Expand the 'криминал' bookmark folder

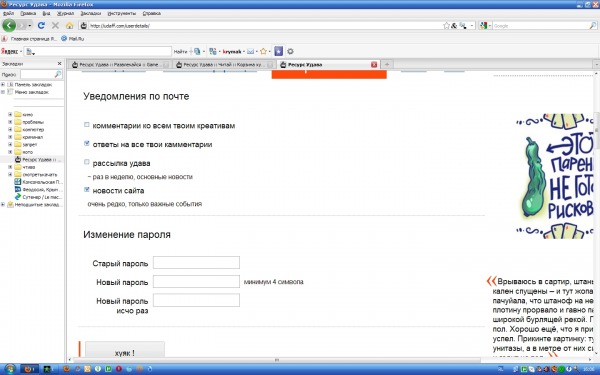[x=10, y=137]
